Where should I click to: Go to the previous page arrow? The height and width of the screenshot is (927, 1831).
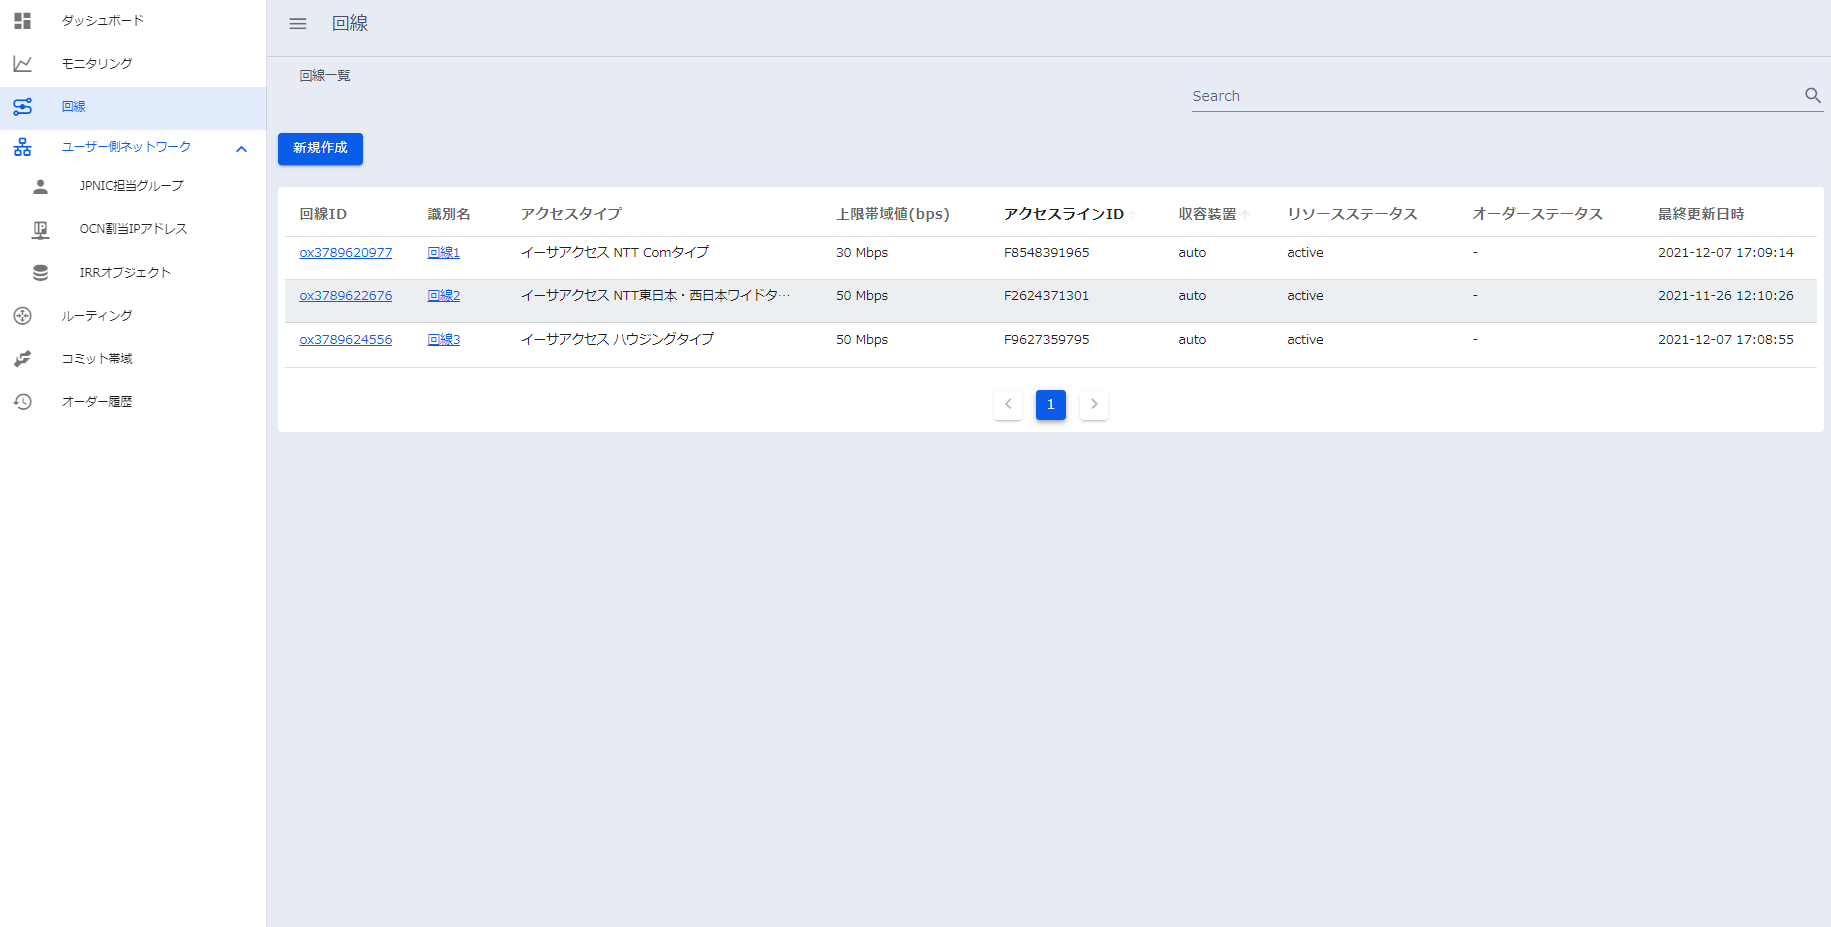1008,405
